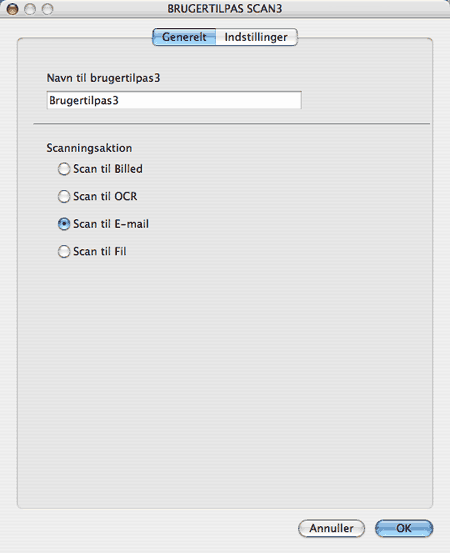Confirm settings with the OK button

click(x=404, y=528)
